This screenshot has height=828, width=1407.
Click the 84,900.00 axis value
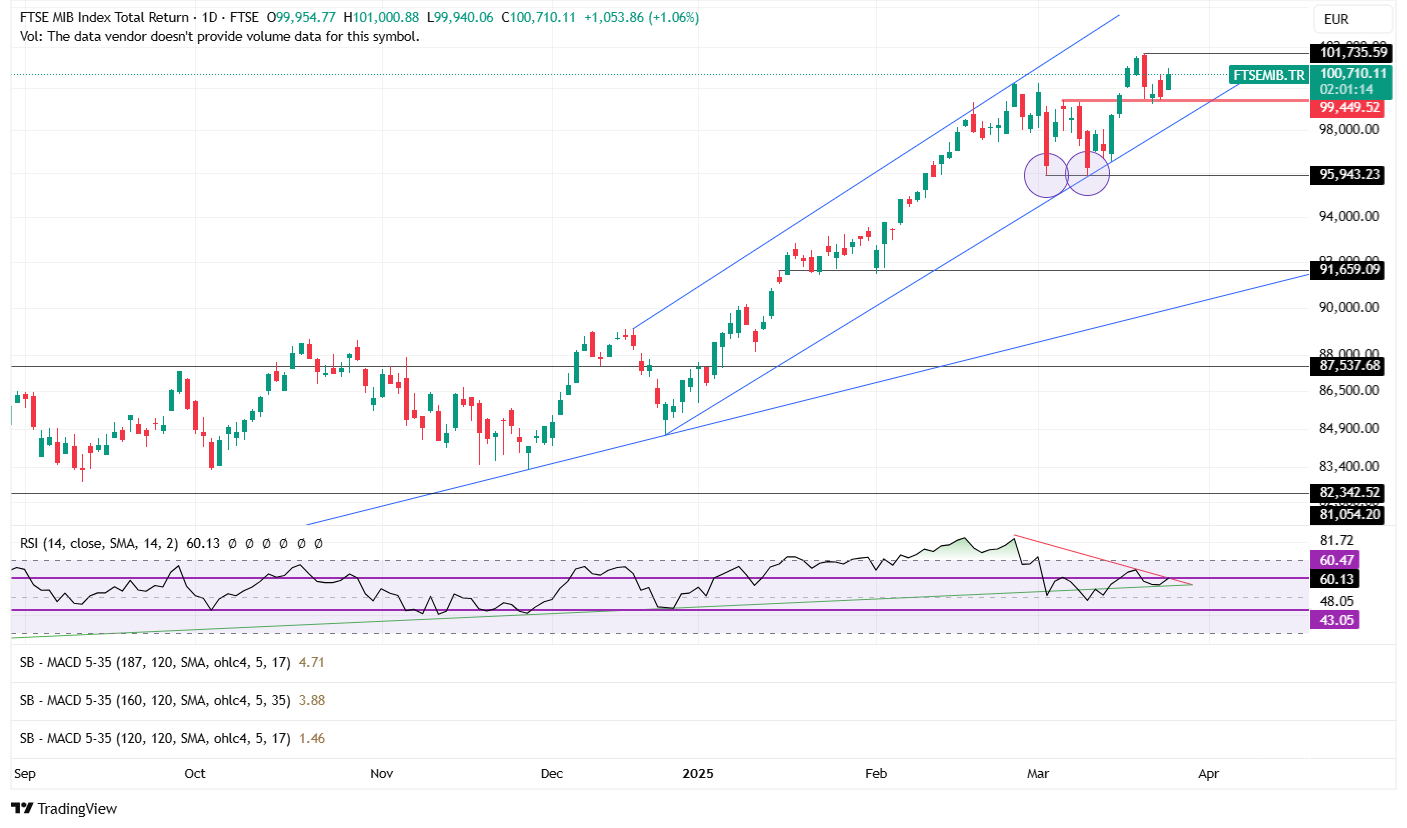click(1349, 428)
